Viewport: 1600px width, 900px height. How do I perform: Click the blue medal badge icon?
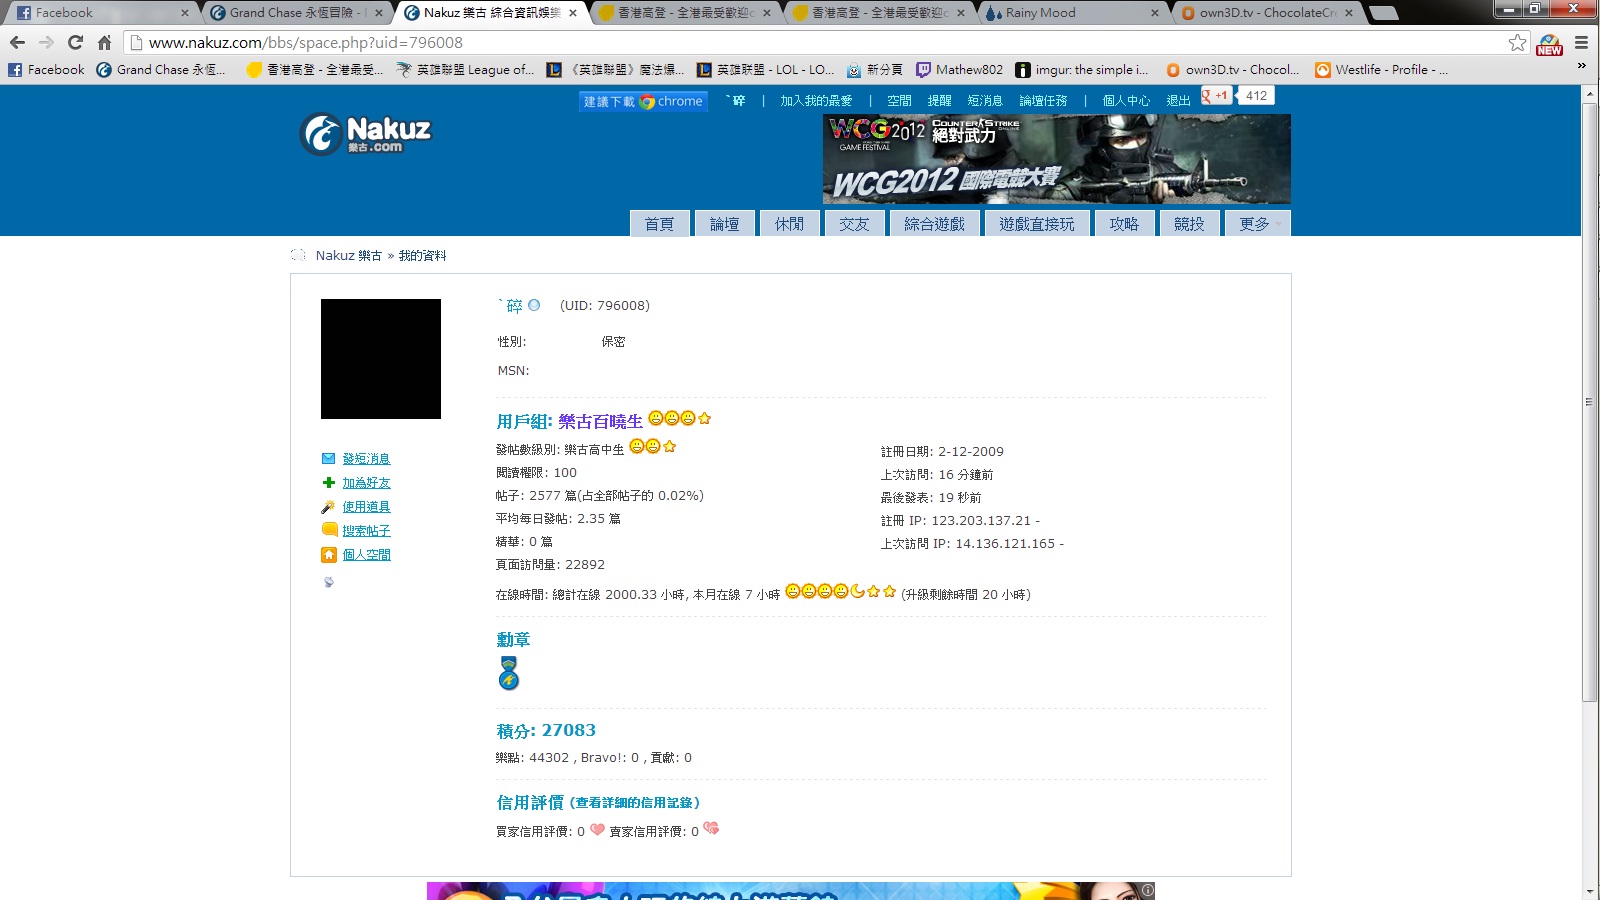pyautogui.click(x=509, y=674)
